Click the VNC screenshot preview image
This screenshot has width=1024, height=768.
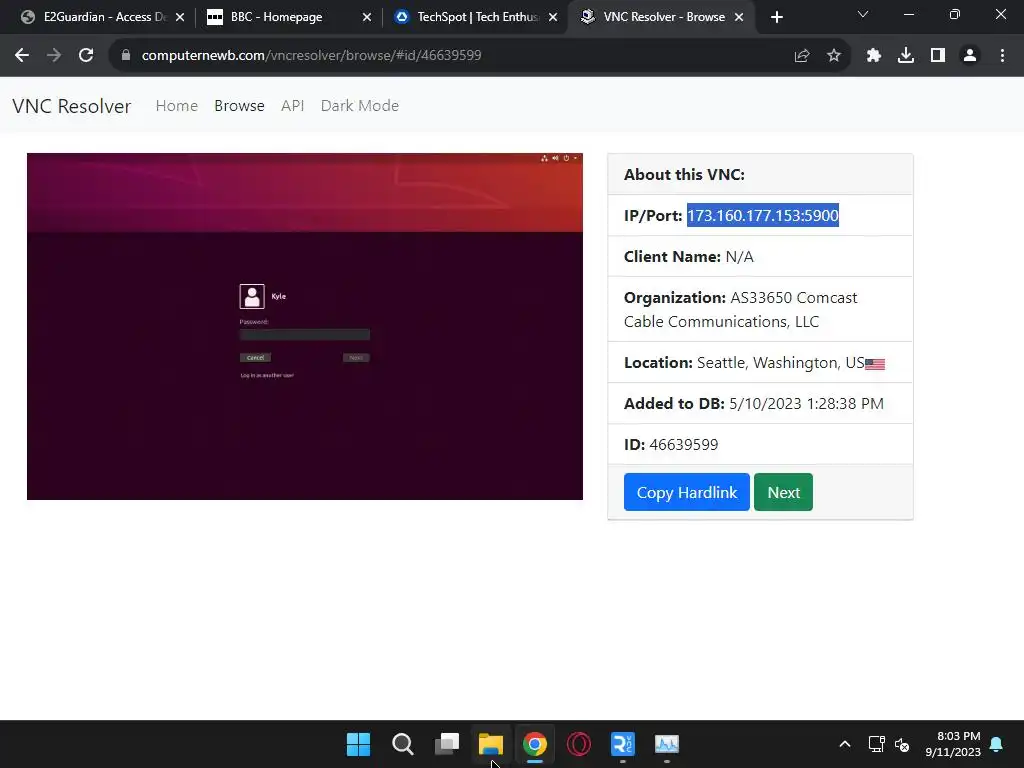tap(305, 327)
